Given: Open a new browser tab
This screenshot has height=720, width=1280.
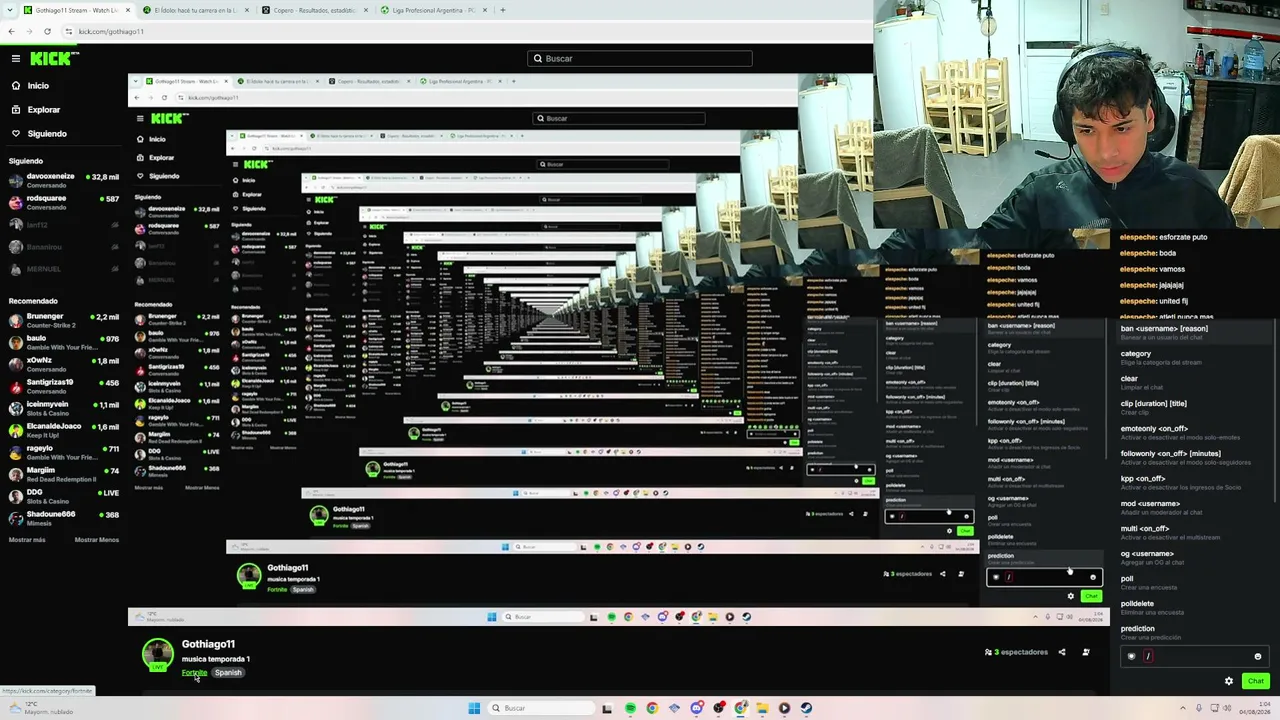Looking at the screenshot, I should [x=503, y=10].
